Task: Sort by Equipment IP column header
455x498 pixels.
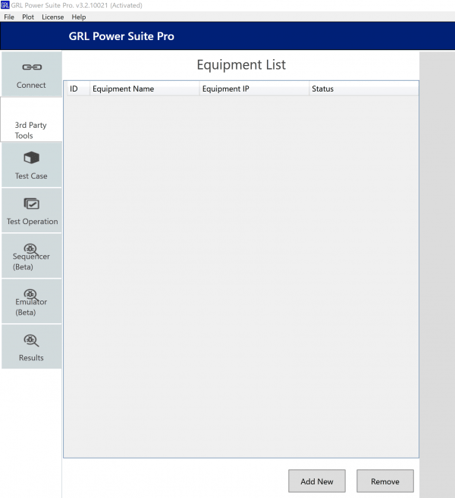Action: pyautogui.click(x=254, y=89)
